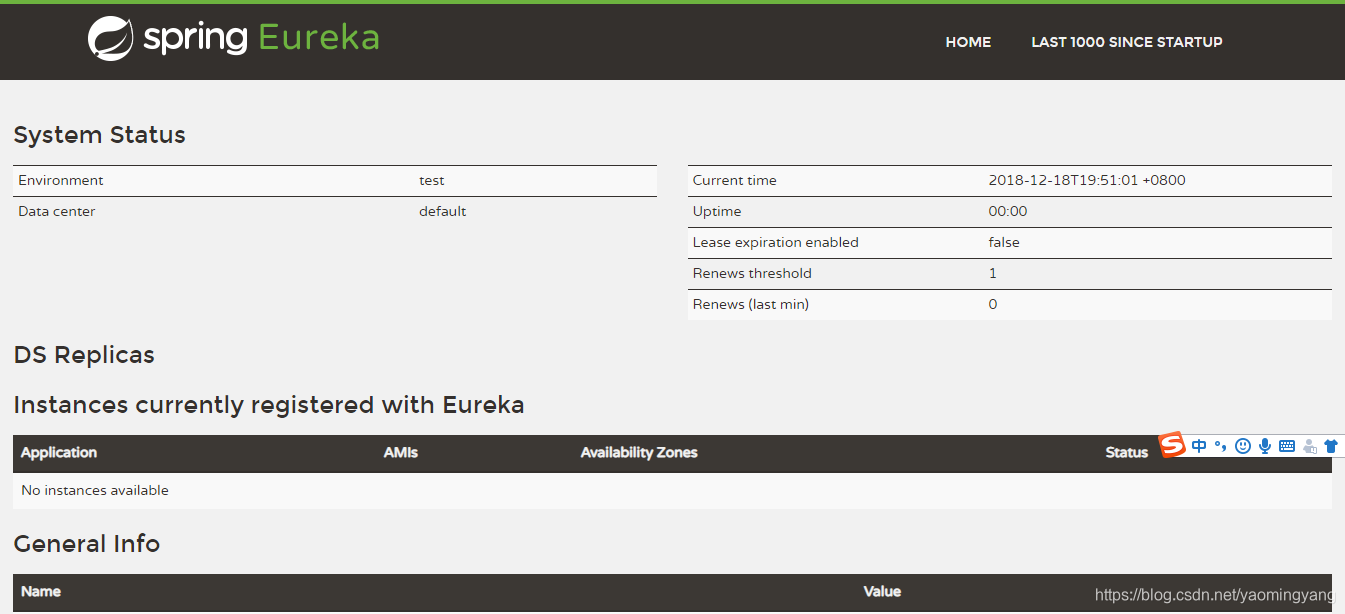
Task: Open the soft keyboard icon
Action: click(1287, 446)
